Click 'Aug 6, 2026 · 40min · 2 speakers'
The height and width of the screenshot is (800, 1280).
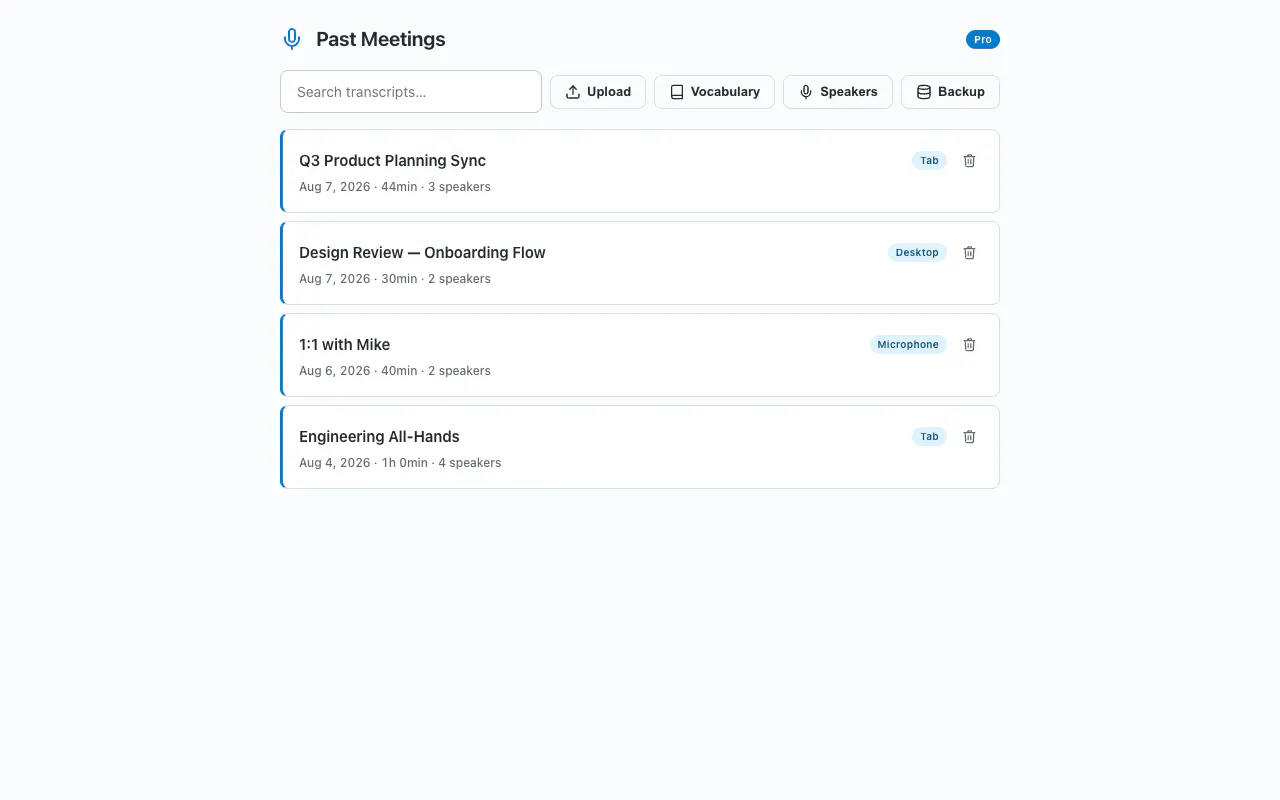pos(395,371)
